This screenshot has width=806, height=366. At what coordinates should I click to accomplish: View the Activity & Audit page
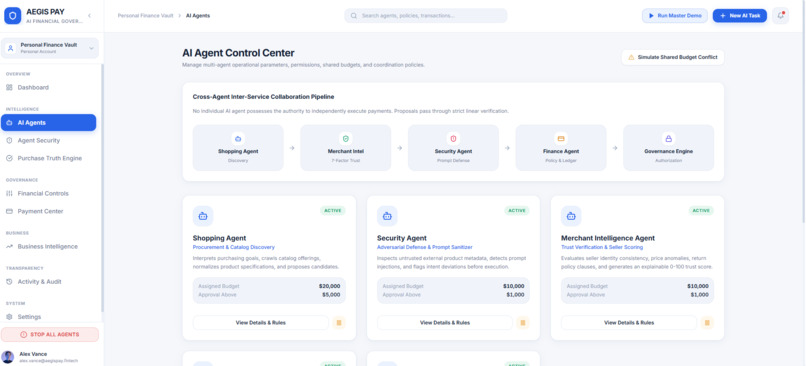tap(48, 282)
